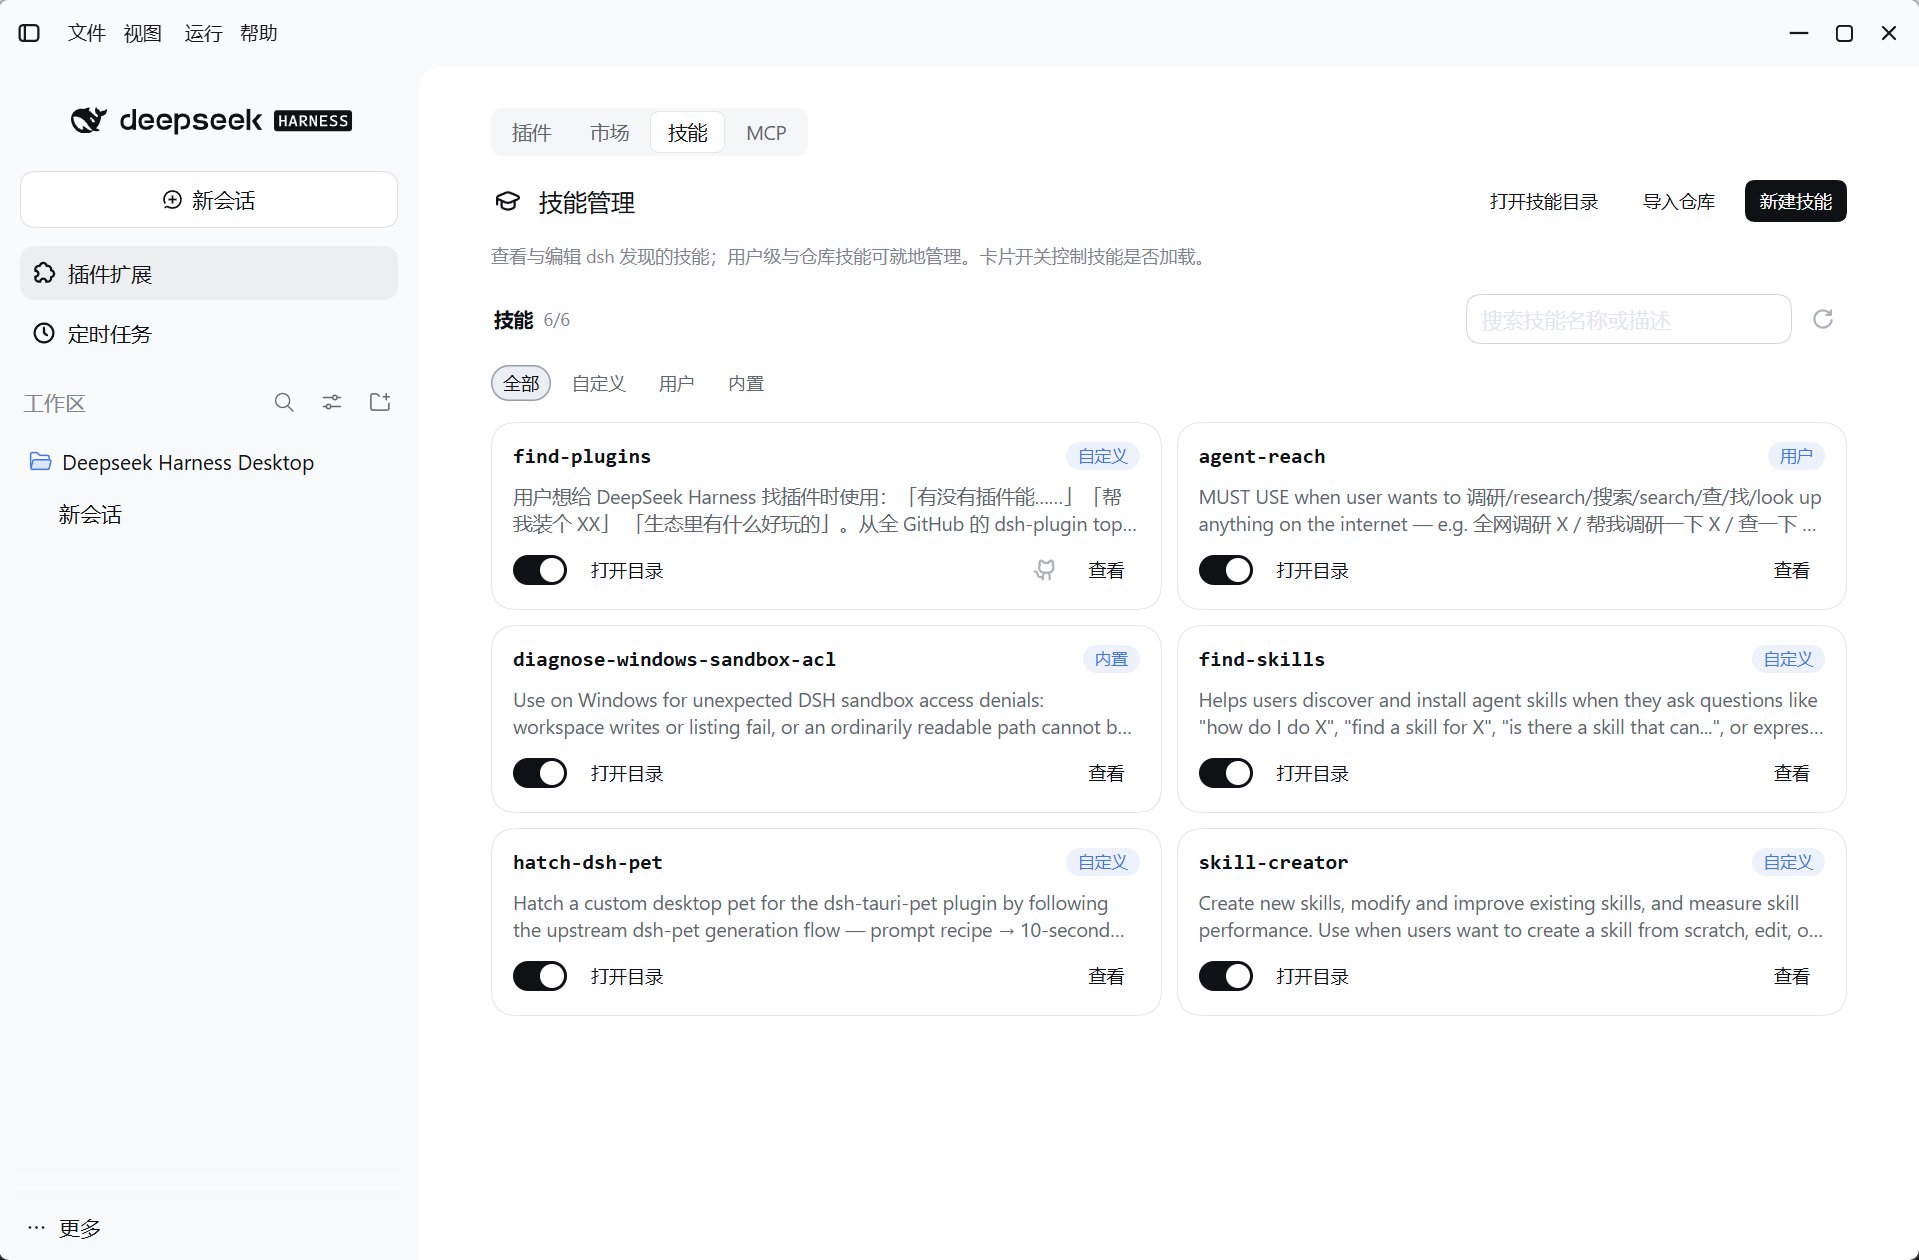Image resolution: width=1919 pixels, height=1260 pixels.
Task: Click the refresh skills icon
Action: point(1823,319)
